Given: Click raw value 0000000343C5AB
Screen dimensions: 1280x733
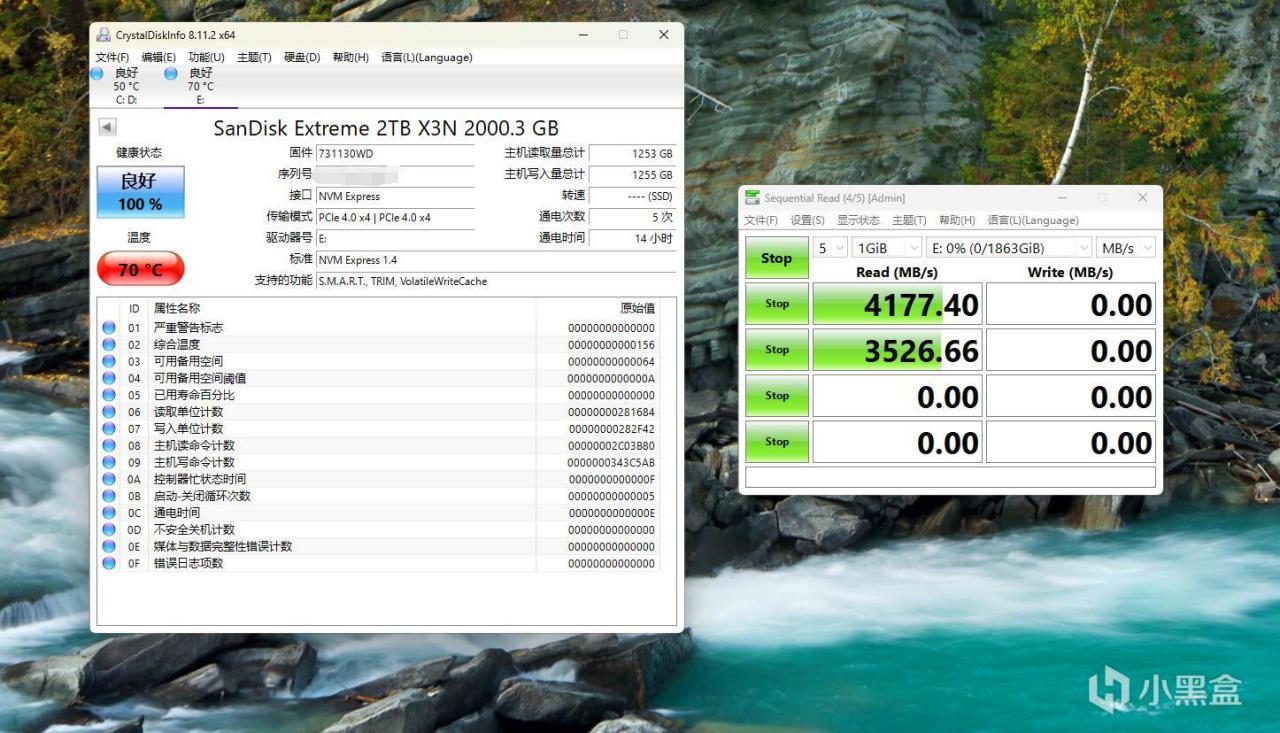Looking at the screenshot, I should point(611,462).
